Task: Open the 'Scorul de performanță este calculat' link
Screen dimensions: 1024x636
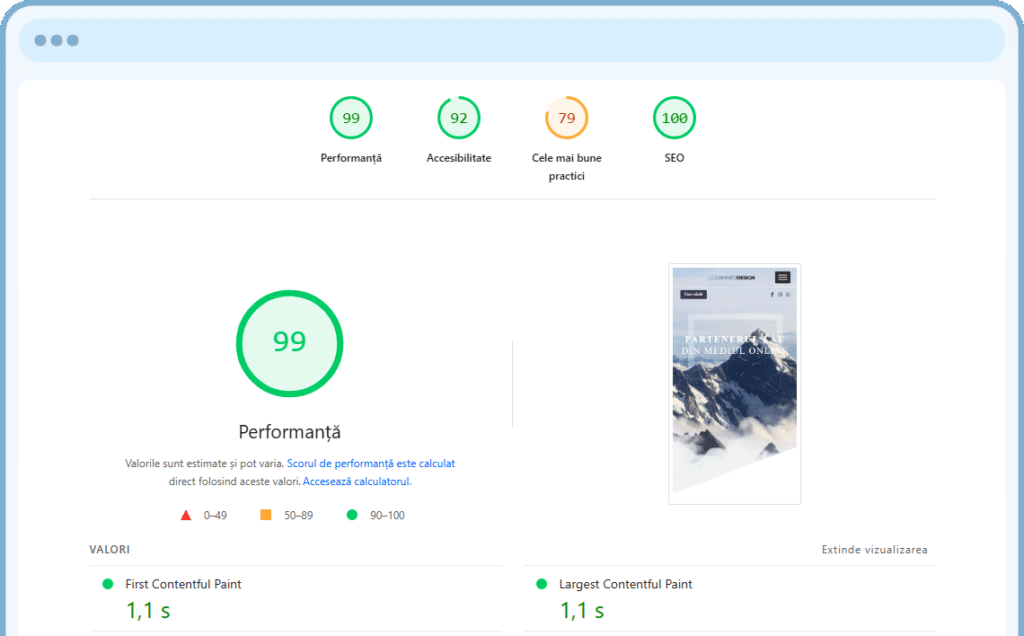Action: pos(371,464)
